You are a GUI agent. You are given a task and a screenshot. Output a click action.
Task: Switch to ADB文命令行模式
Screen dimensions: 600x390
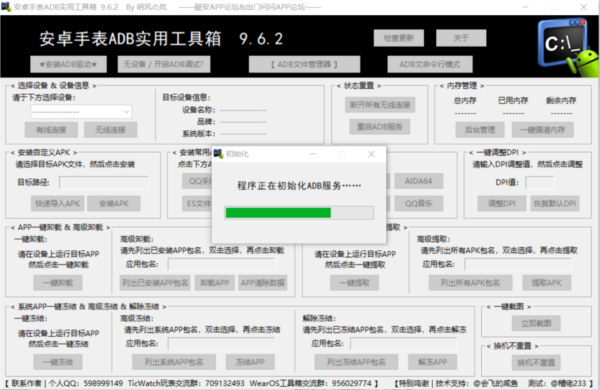pyautogui.click(x=430, y=64)
